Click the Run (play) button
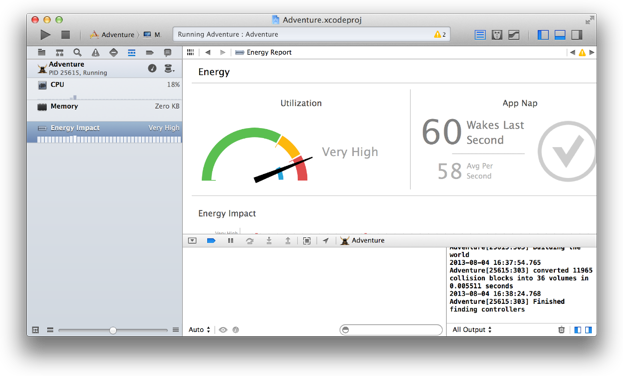Screen dimensions: 623x376 click(45, 35)
